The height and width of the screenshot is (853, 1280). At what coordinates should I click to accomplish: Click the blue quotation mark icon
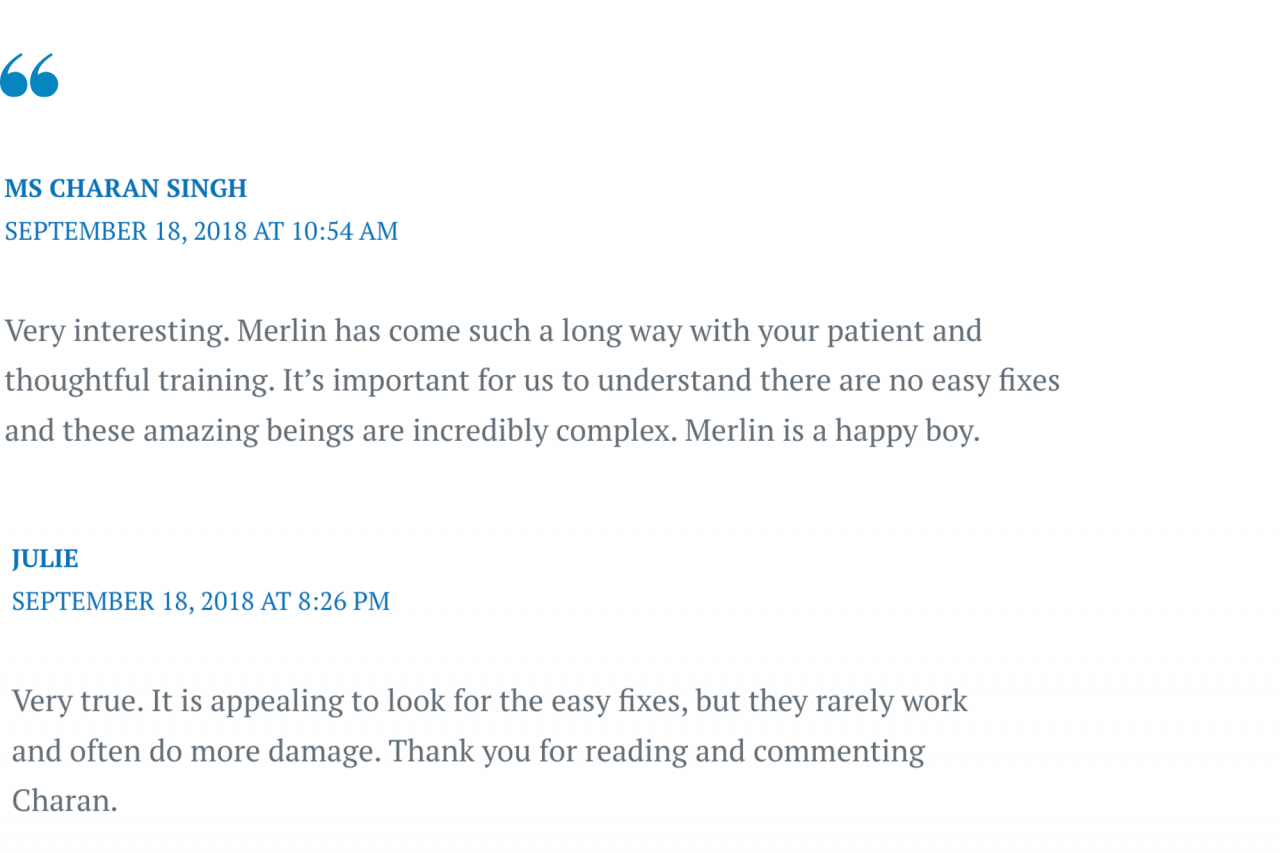click(29, 76)
